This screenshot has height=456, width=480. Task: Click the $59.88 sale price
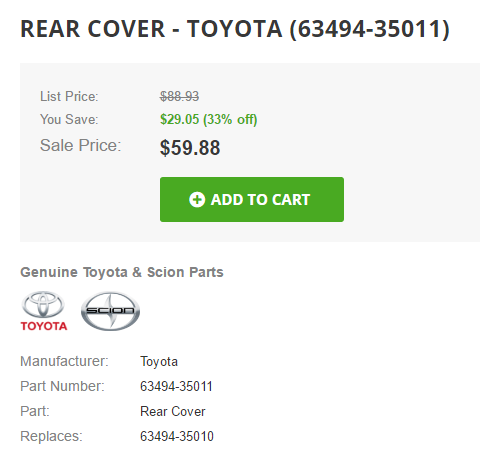coord(190,148)
